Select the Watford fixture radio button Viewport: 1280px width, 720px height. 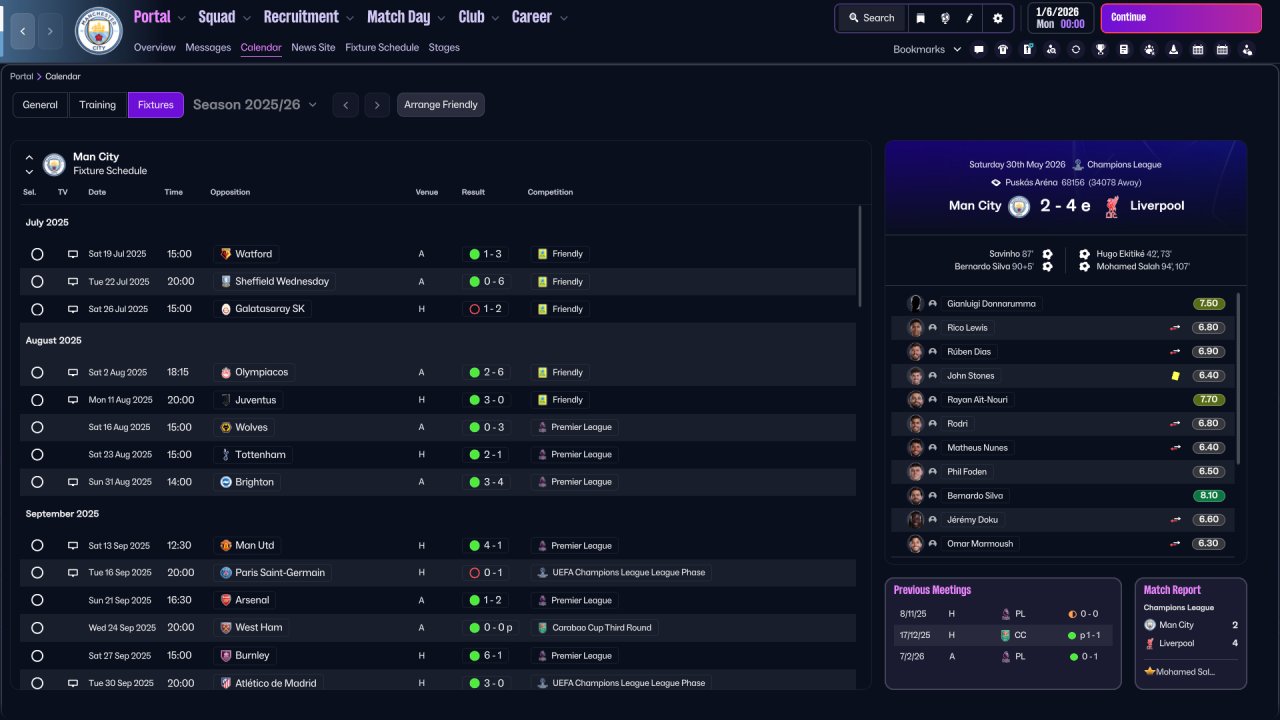point(37,254)
